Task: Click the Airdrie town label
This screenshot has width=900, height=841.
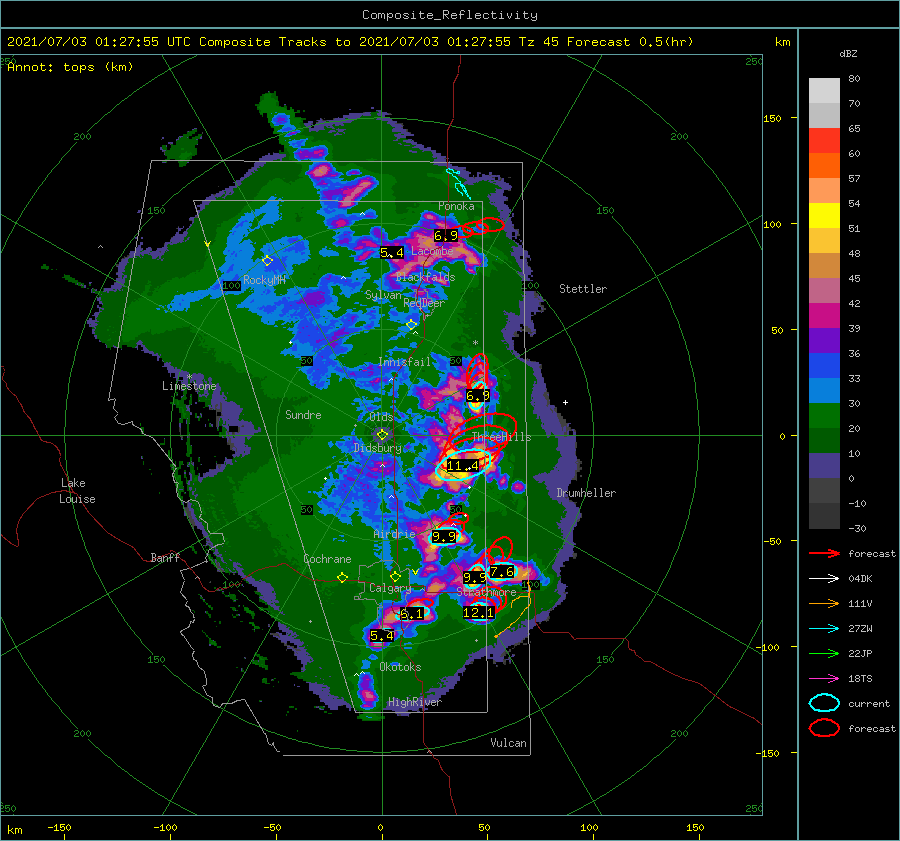Action: coord(394,534)
